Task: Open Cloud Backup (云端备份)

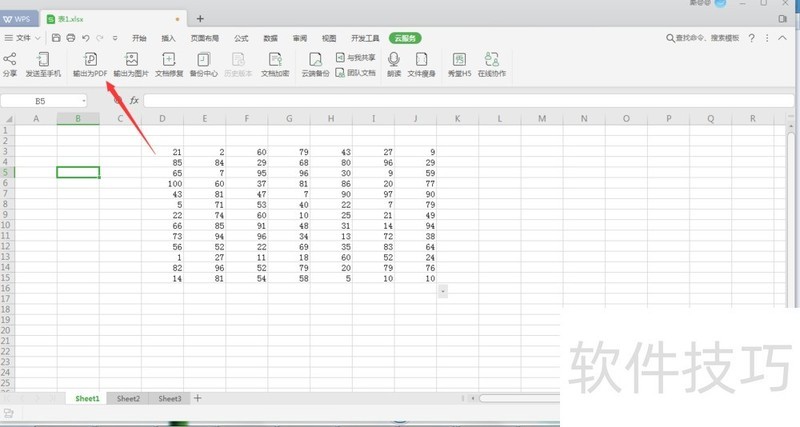Action: (315, 64)
